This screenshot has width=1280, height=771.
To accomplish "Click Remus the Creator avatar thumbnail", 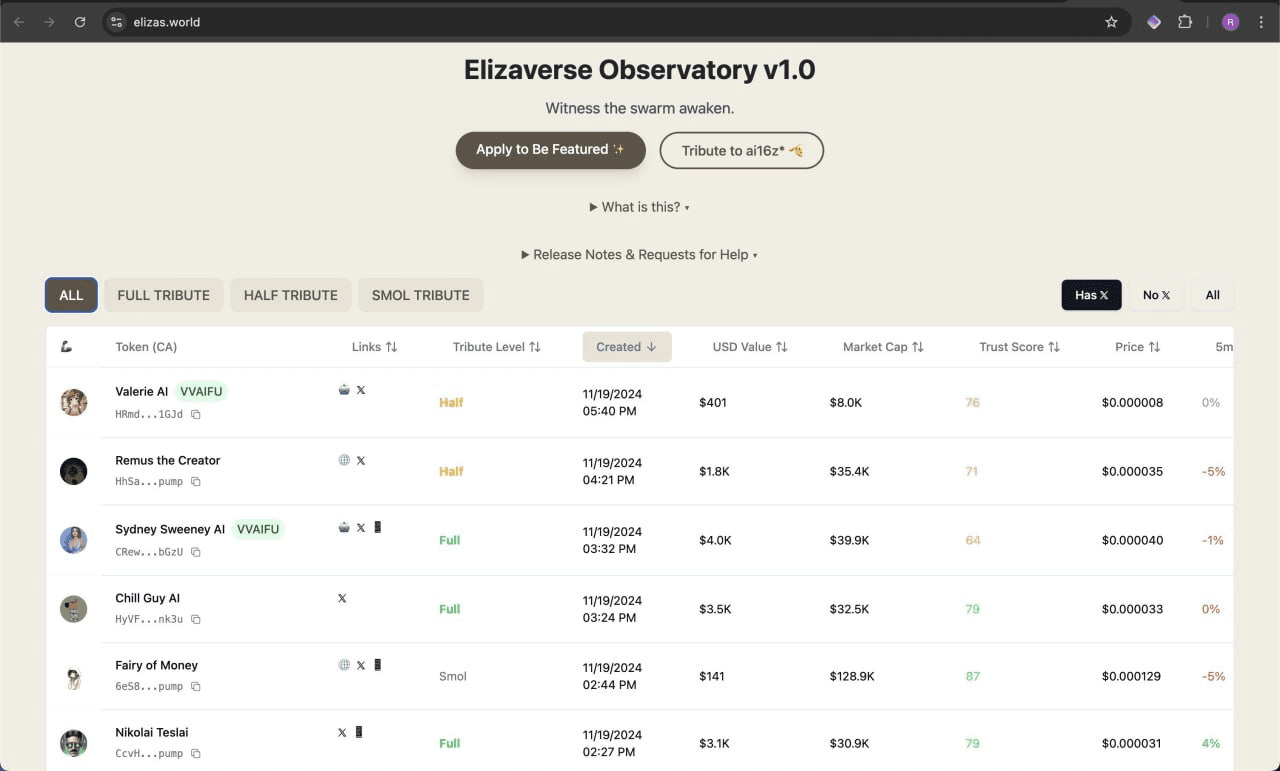I will point(74,471).
